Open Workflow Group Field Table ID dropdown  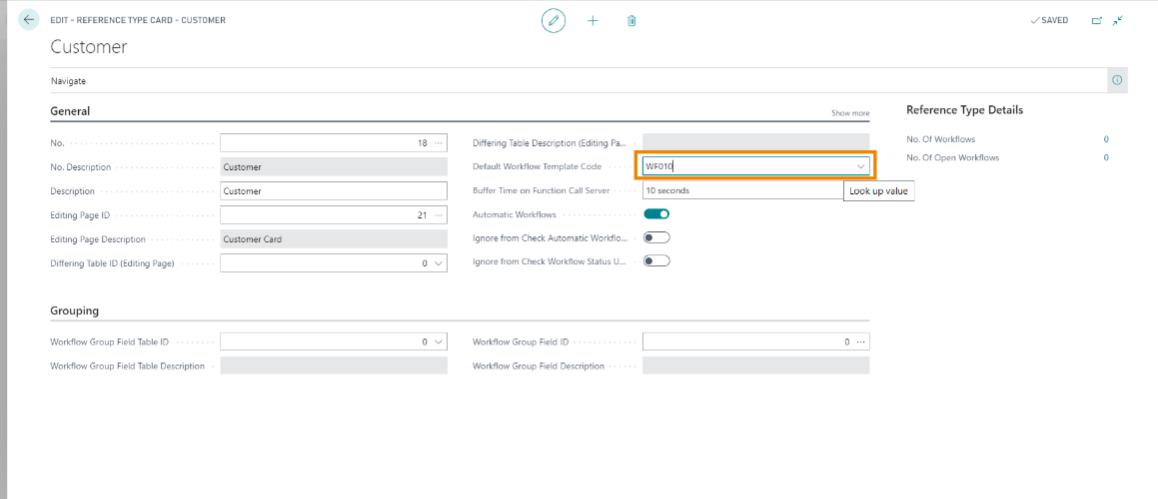pyautogui.click(x=439, y=342)
